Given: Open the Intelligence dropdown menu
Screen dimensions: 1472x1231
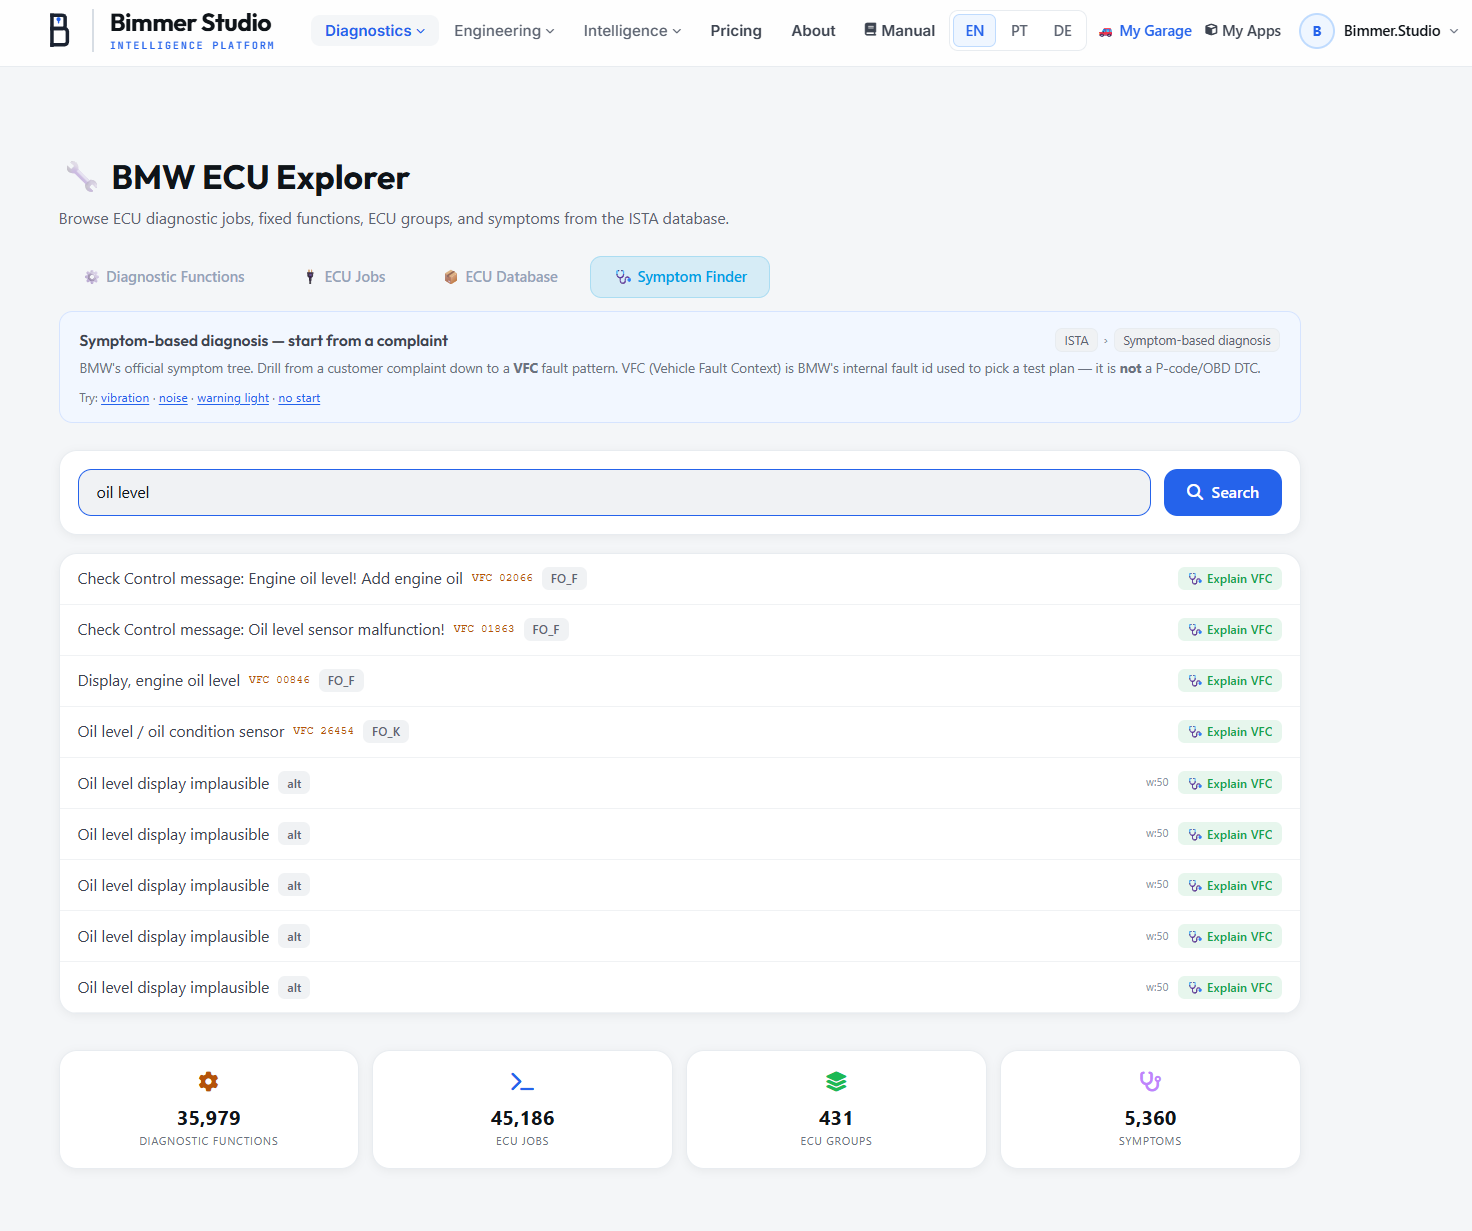Looking at the screenshot, I should tap(632, 31).
